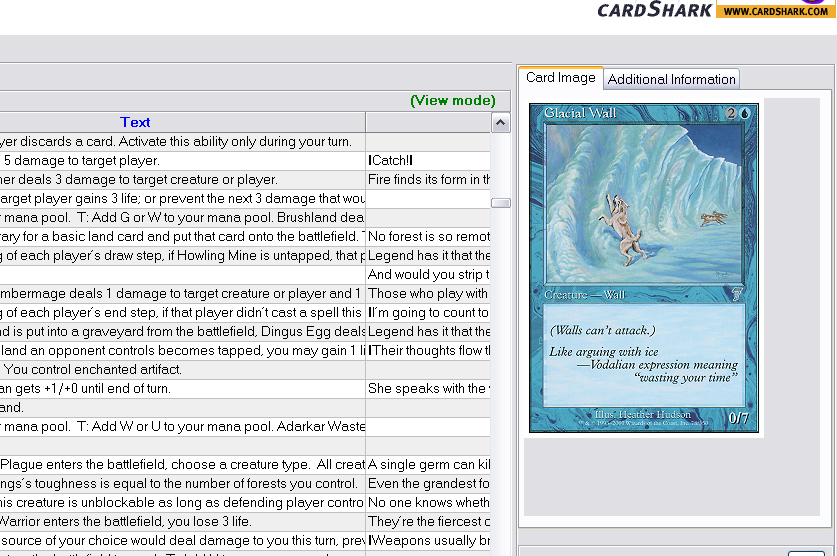Click the Glacial Wall card image
The height and width of the screenshot is (556, 837).
644,268
